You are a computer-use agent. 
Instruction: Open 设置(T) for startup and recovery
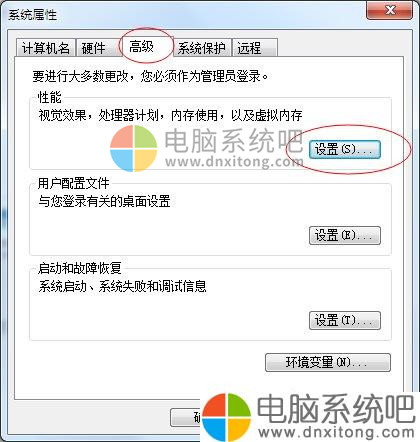tap(345, 321)
